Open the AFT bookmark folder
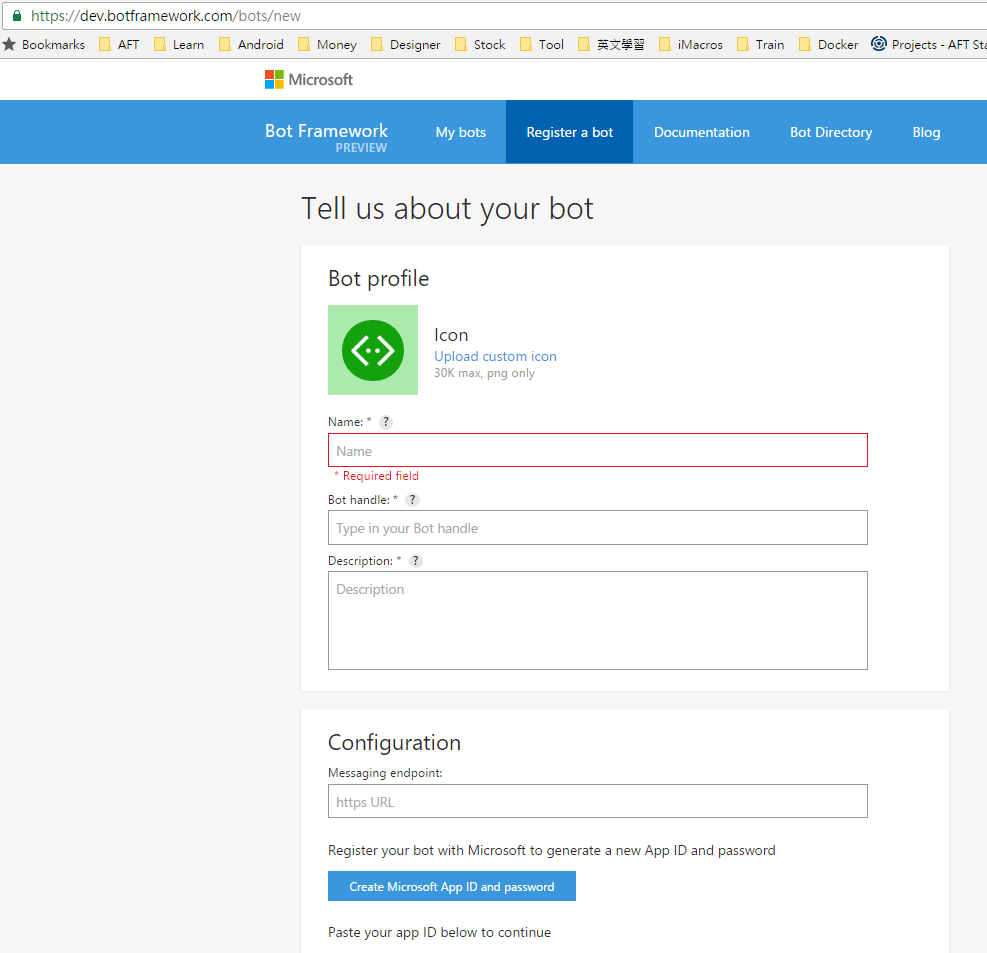Viewport: 987px width, 953px height. (x=119, y=44)
